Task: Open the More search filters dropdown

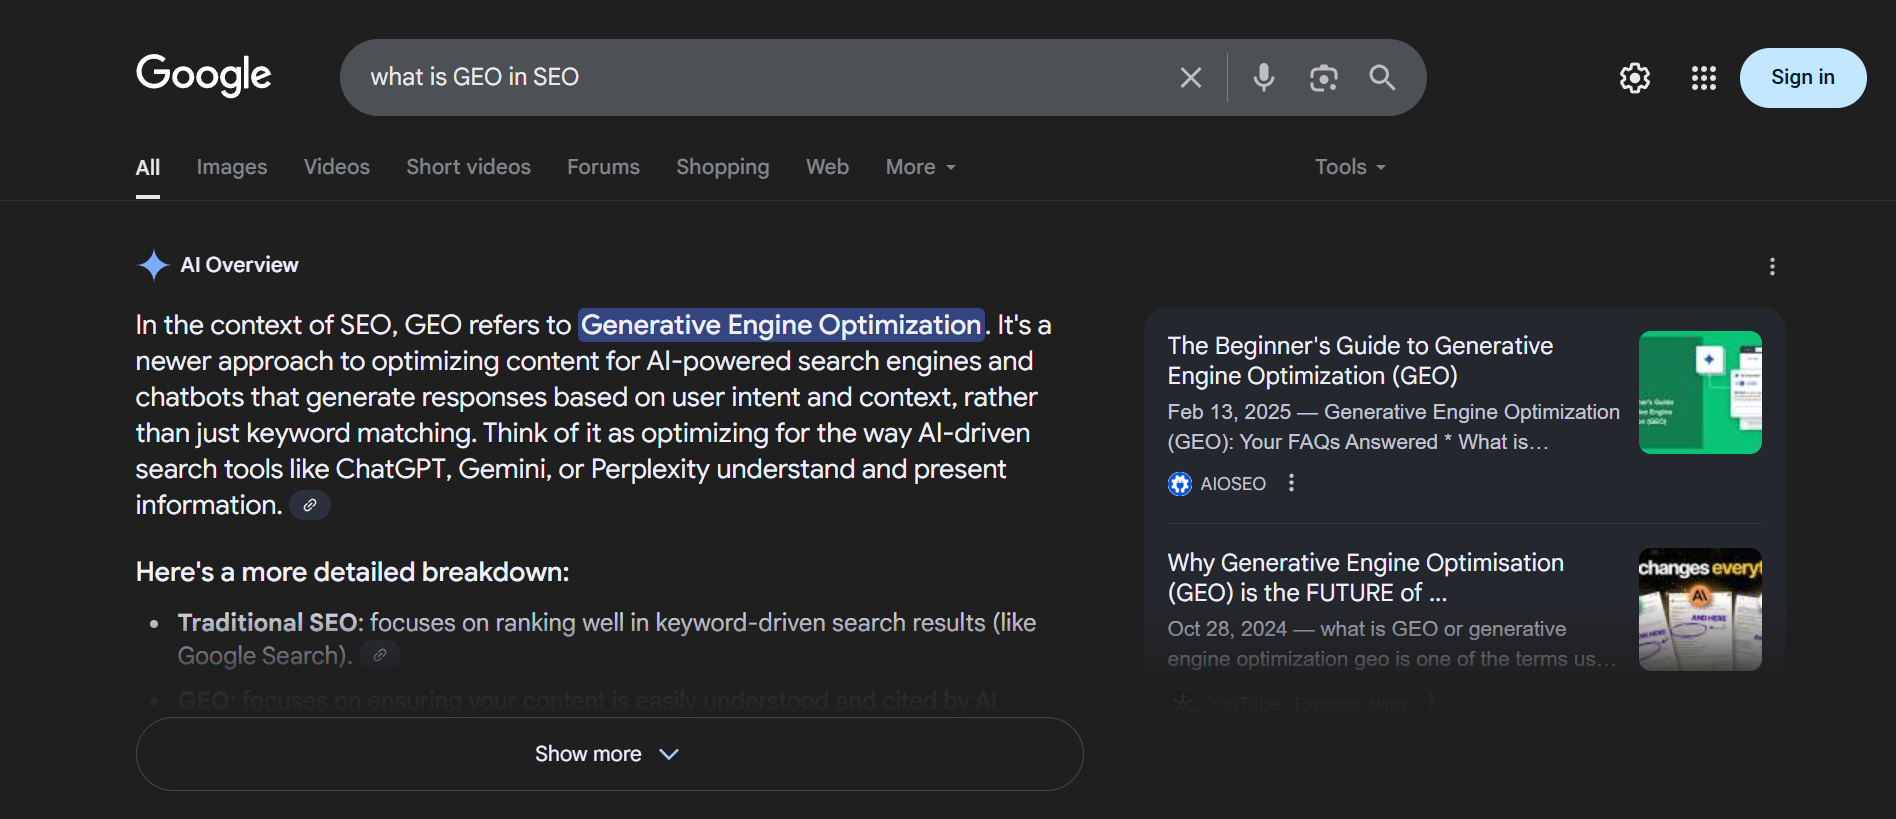Action: click(920, 167)
